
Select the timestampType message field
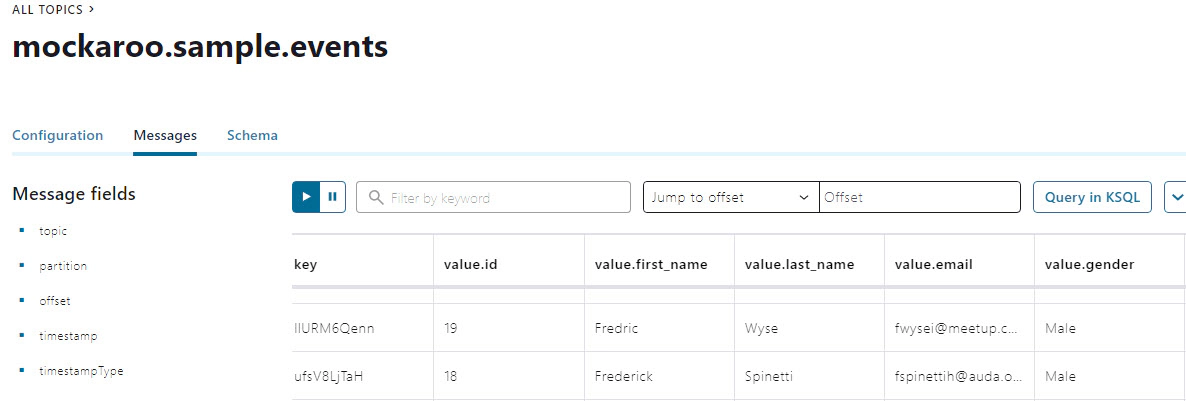click(81, 371)
